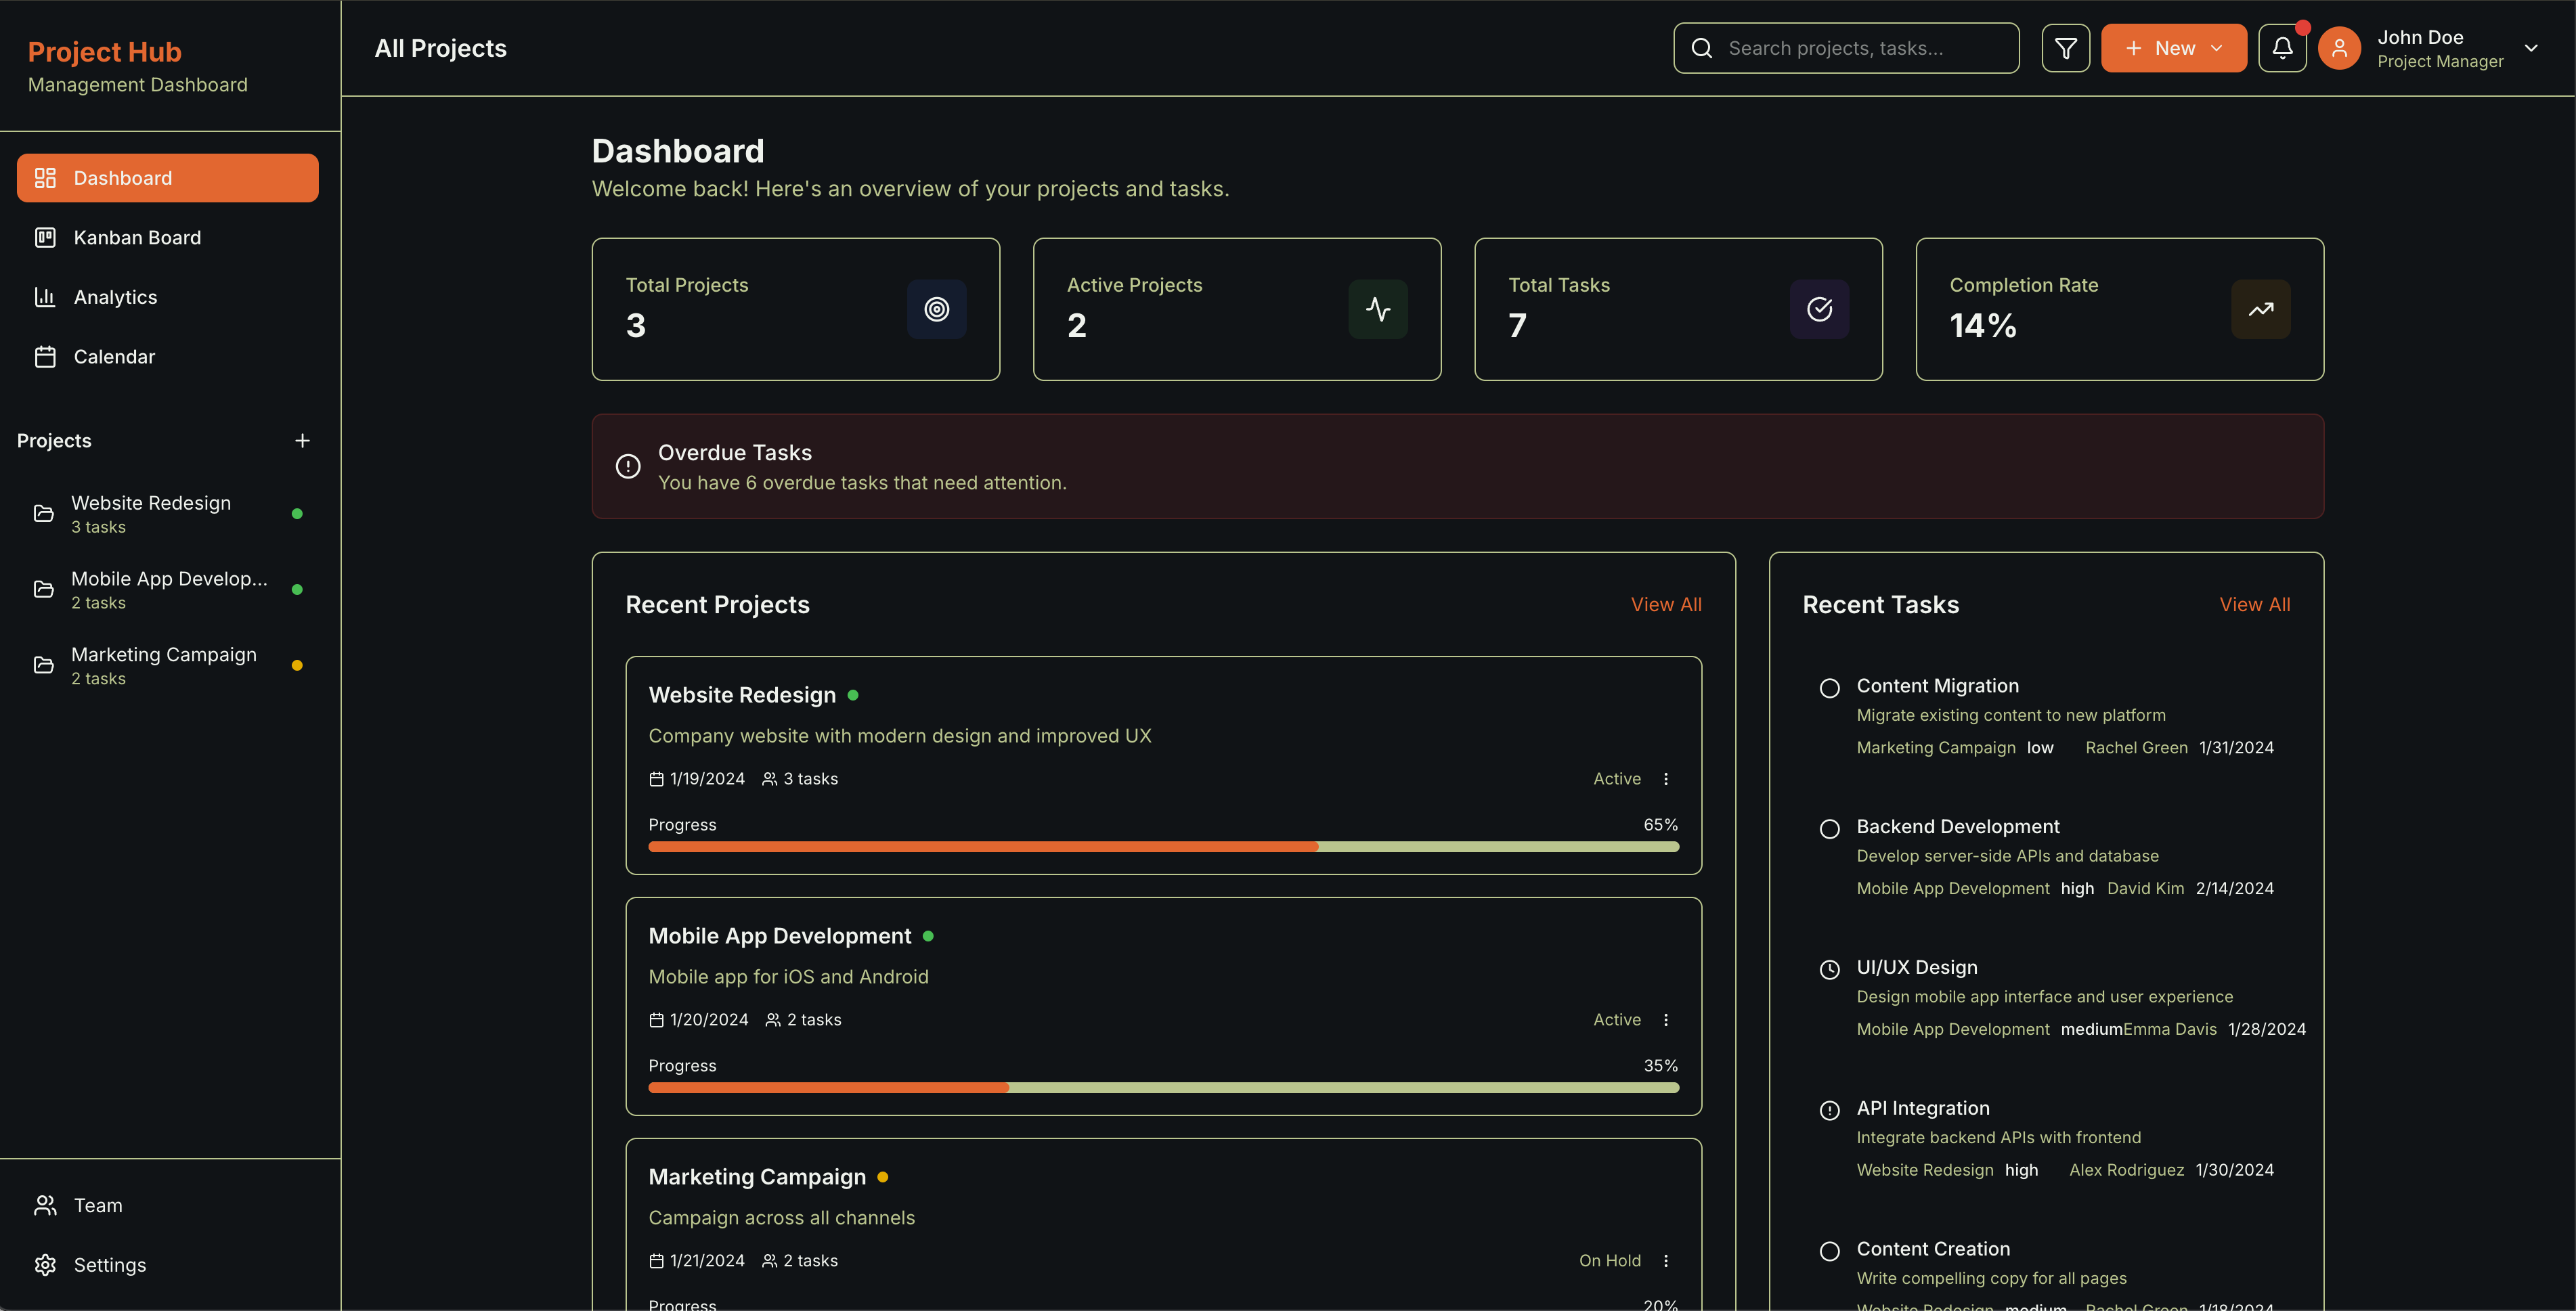
Task: Open Marketing Campaign card options menu
Action: (1665, 1261)
